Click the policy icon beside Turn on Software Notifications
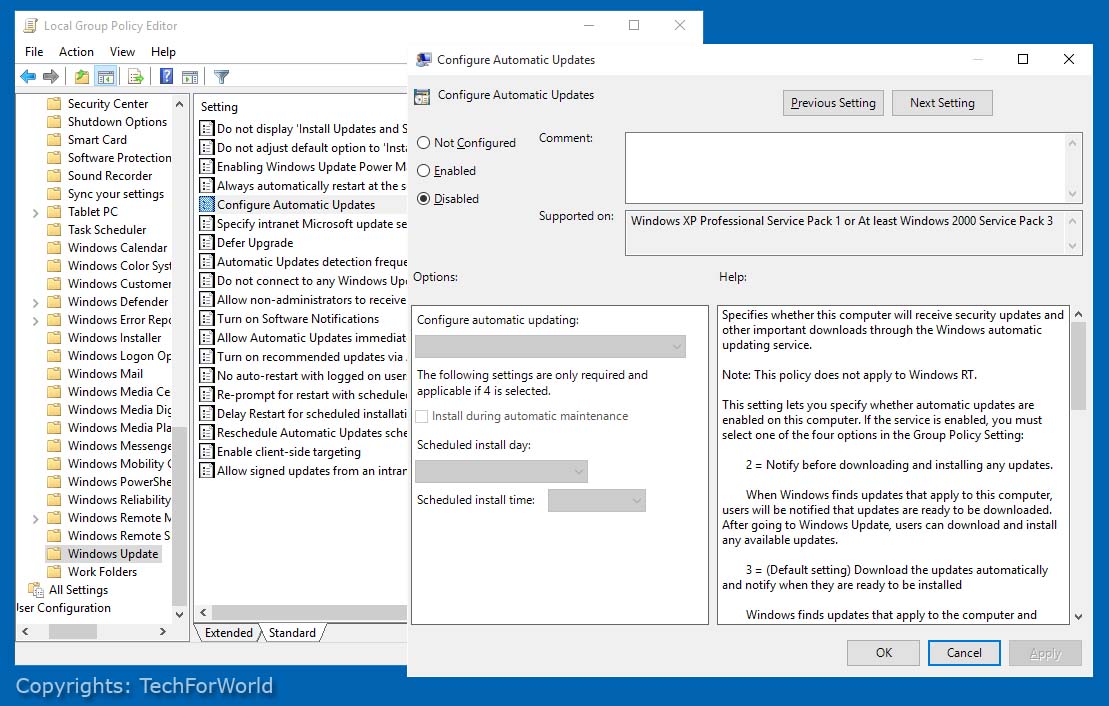Image resolution: width=1109 pixels, height=706 pixels. pyautogui.click(x=207, y=319)
